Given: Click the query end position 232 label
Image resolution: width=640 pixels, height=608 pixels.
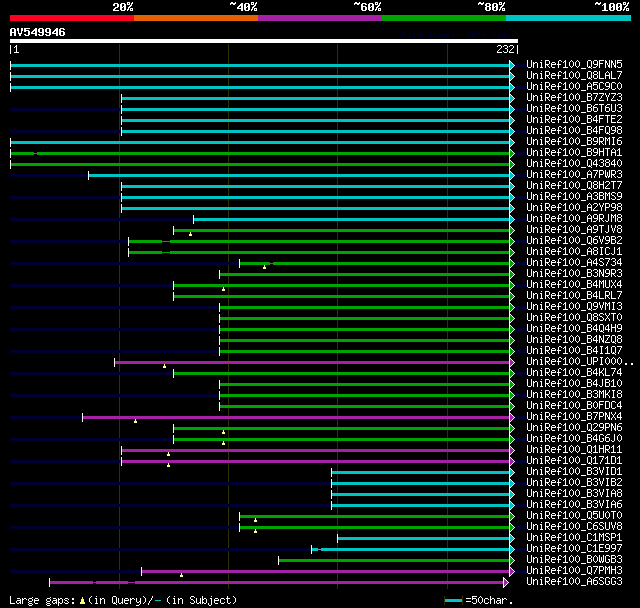Looking at the screenshot, I should (x=505, y=49).
